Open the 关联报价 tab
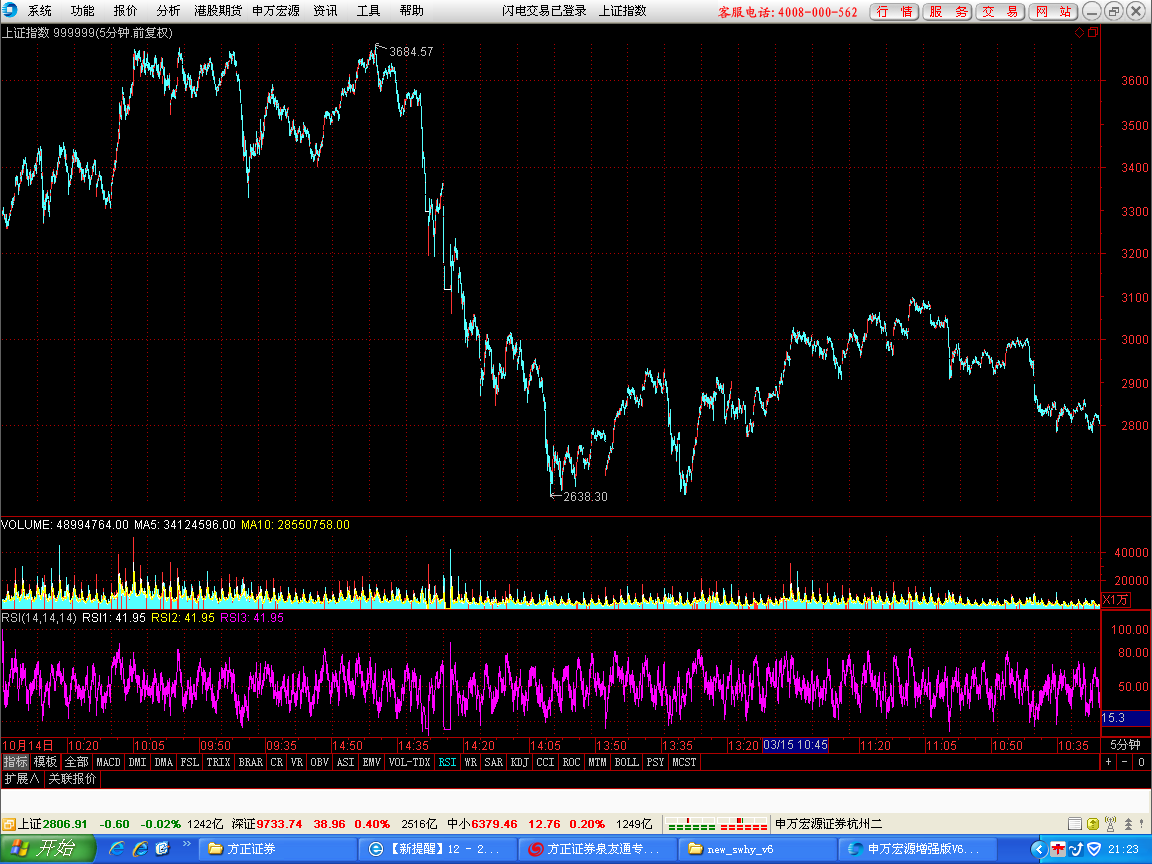This screenshot has height=864, width=1152. pos(72,778)
